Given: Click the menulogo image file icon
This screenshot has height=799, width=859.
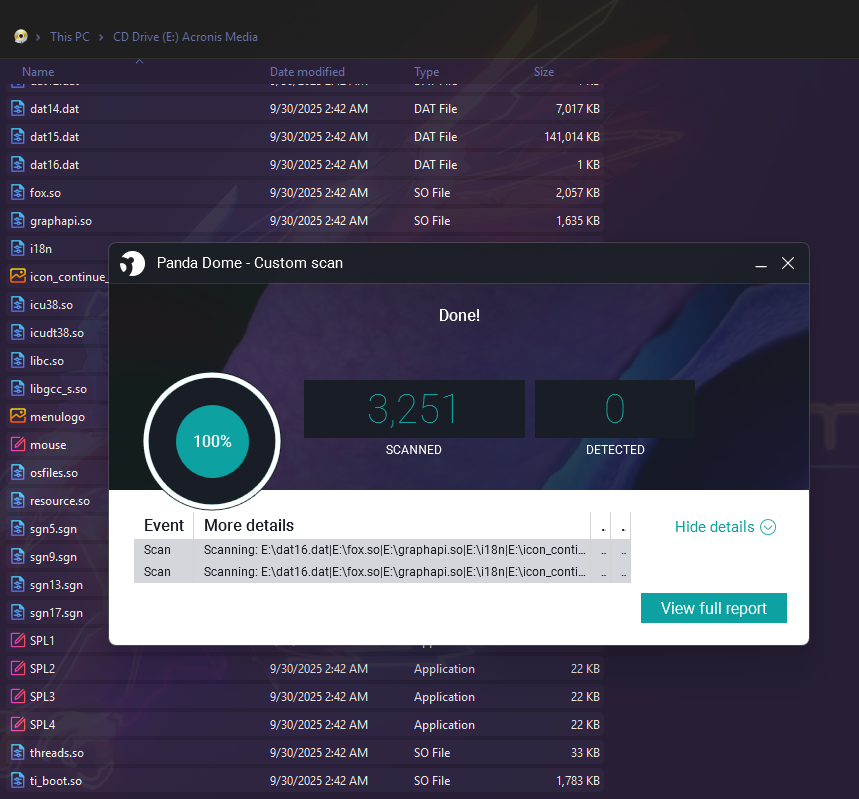Looking at the screenshot, I should tap(18, 416).
